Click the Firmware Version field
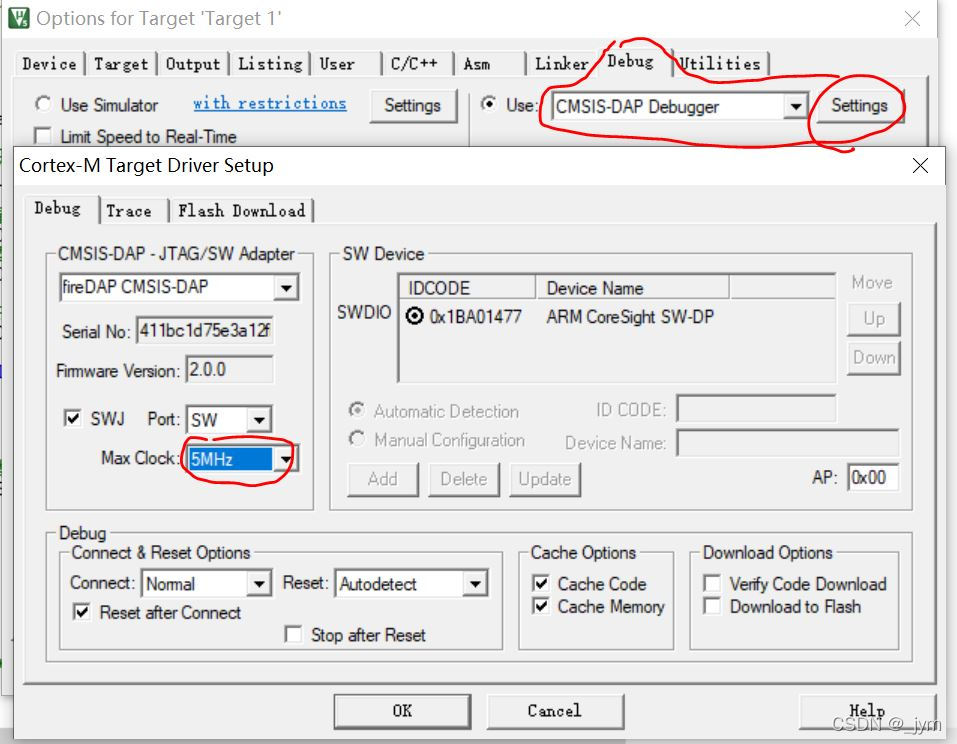 229,370
